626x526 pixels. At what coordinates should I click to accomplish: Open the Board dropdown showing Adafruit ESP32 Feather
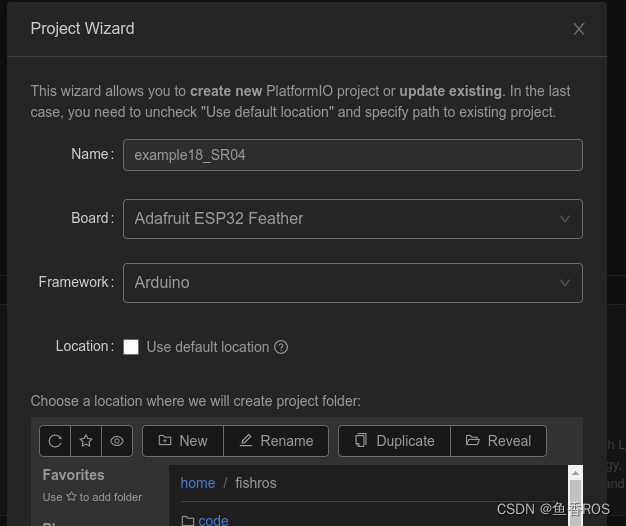click(x=353, y=219)
